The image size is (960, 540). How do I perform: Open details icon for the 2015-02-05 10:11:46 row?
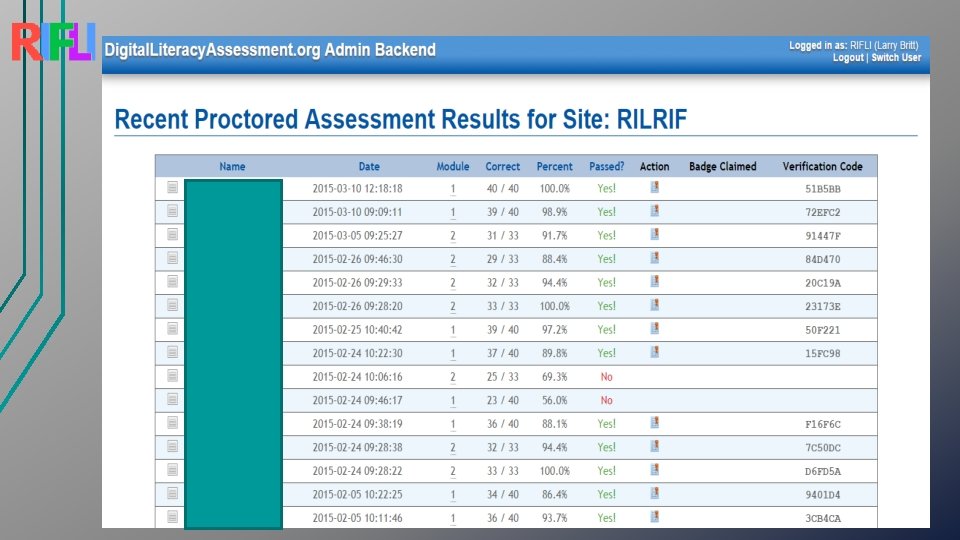(x=173, y=517)
